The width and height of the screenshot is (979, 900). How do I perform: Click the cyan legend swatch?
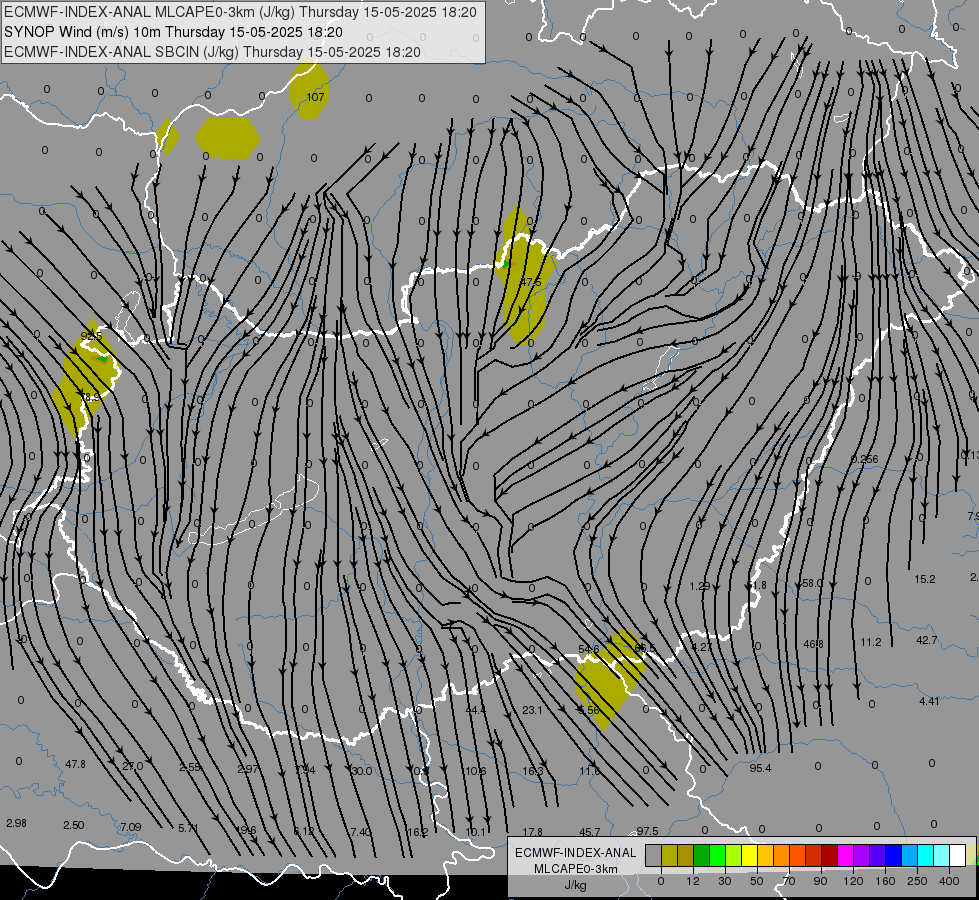pyautogui.click(x=925, y=855)
